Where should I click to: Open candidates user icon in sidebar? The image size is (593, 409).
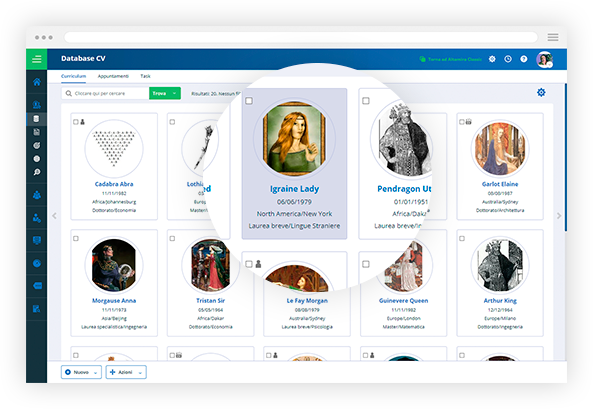pos(37,105)
